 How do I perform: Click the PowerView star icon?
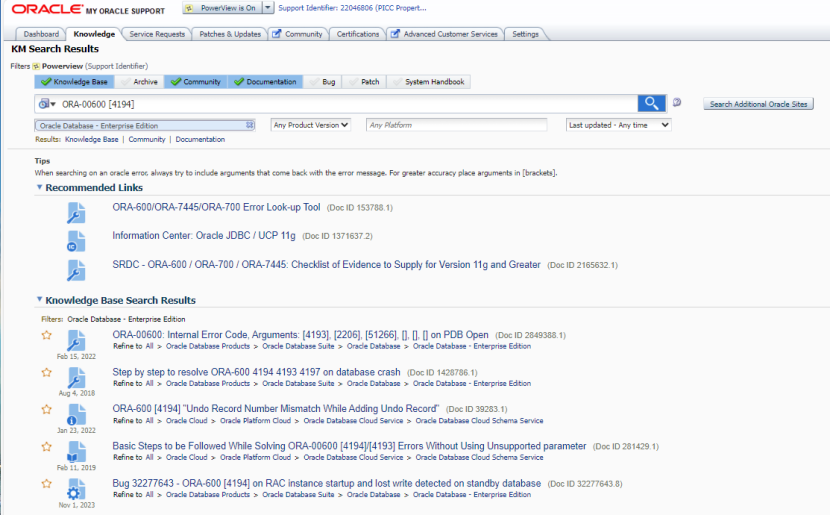[189, 8]
